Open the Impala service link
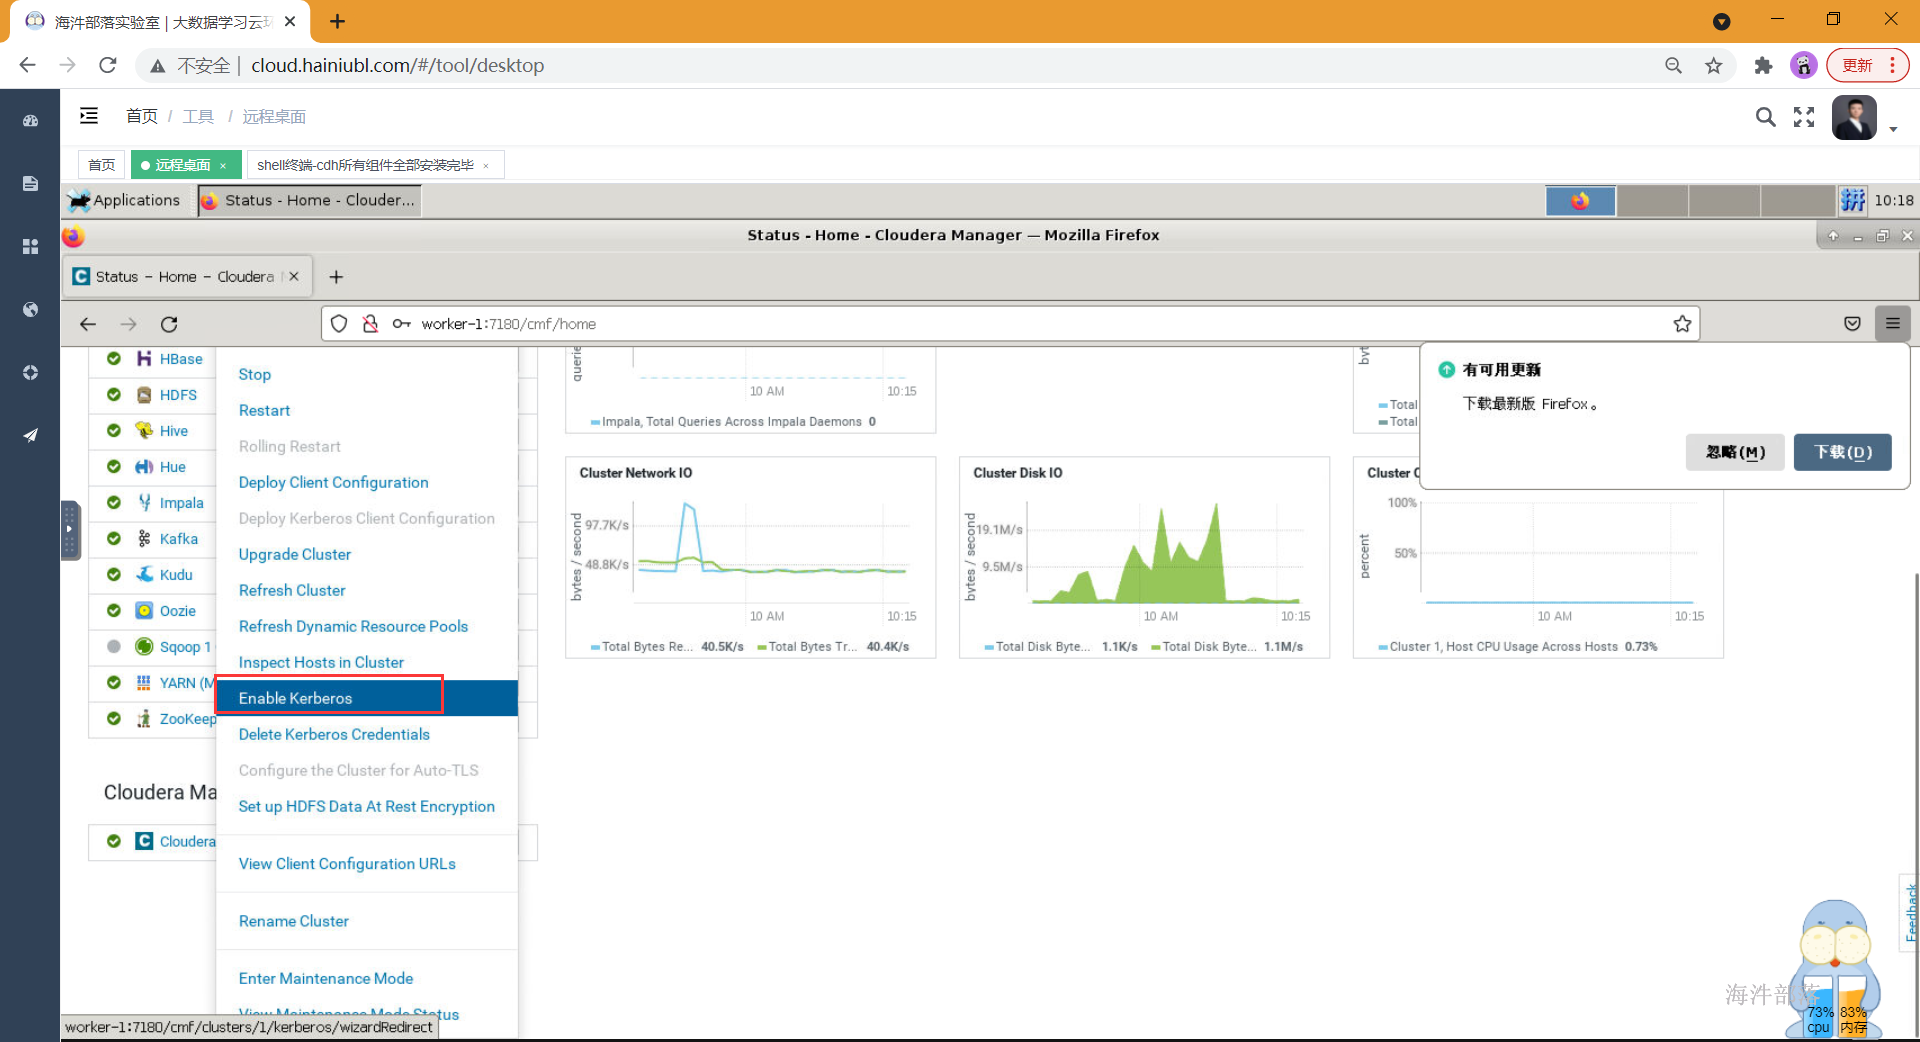The image size is (1920, 1042). (x=181, y=503)
